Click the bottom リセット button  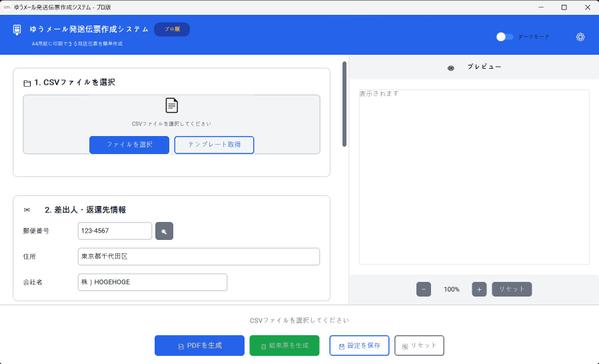click(419, 346)
